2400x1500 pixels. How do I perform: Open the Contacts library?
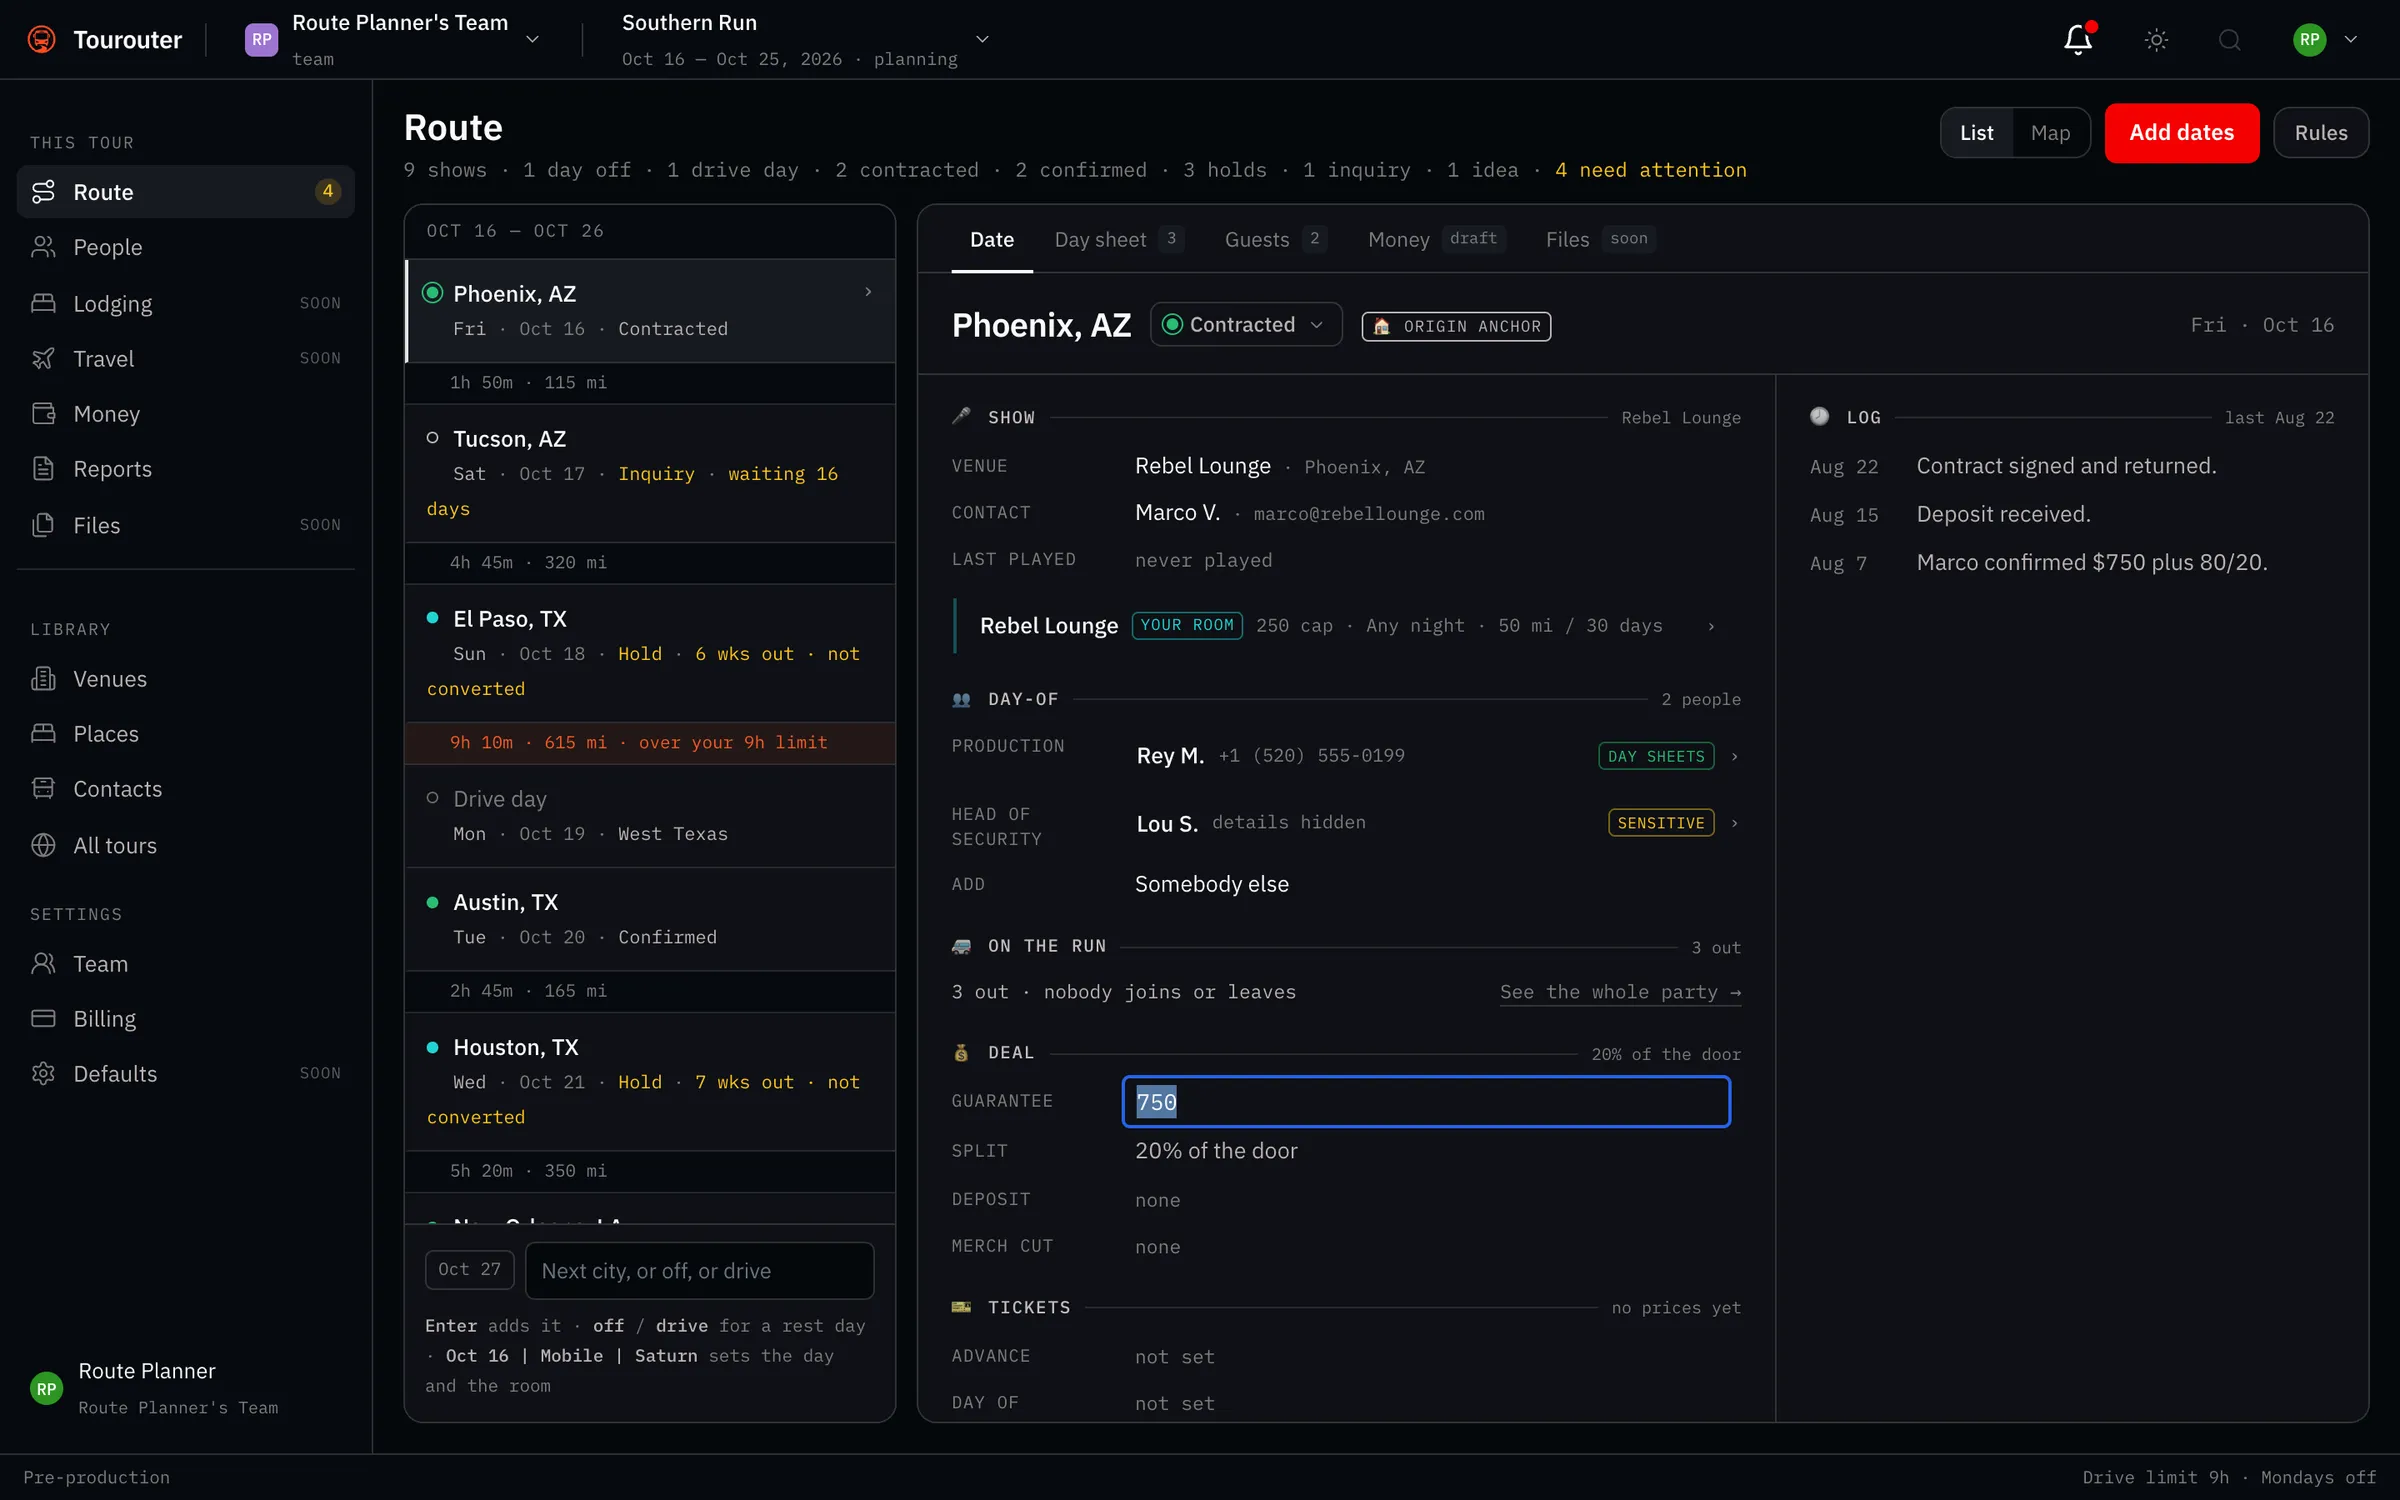tap(186, 789)
